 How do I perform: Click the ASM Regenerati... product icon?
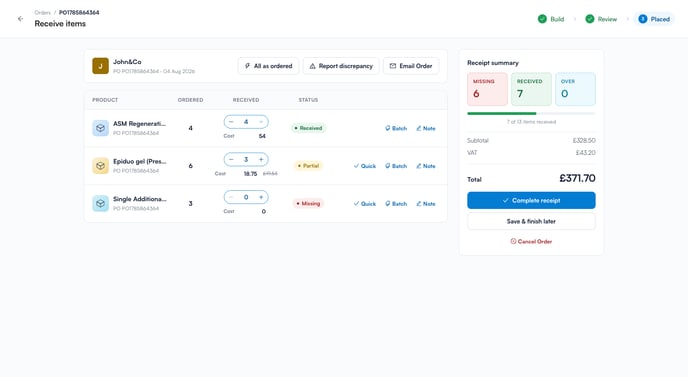click(100, 128)
